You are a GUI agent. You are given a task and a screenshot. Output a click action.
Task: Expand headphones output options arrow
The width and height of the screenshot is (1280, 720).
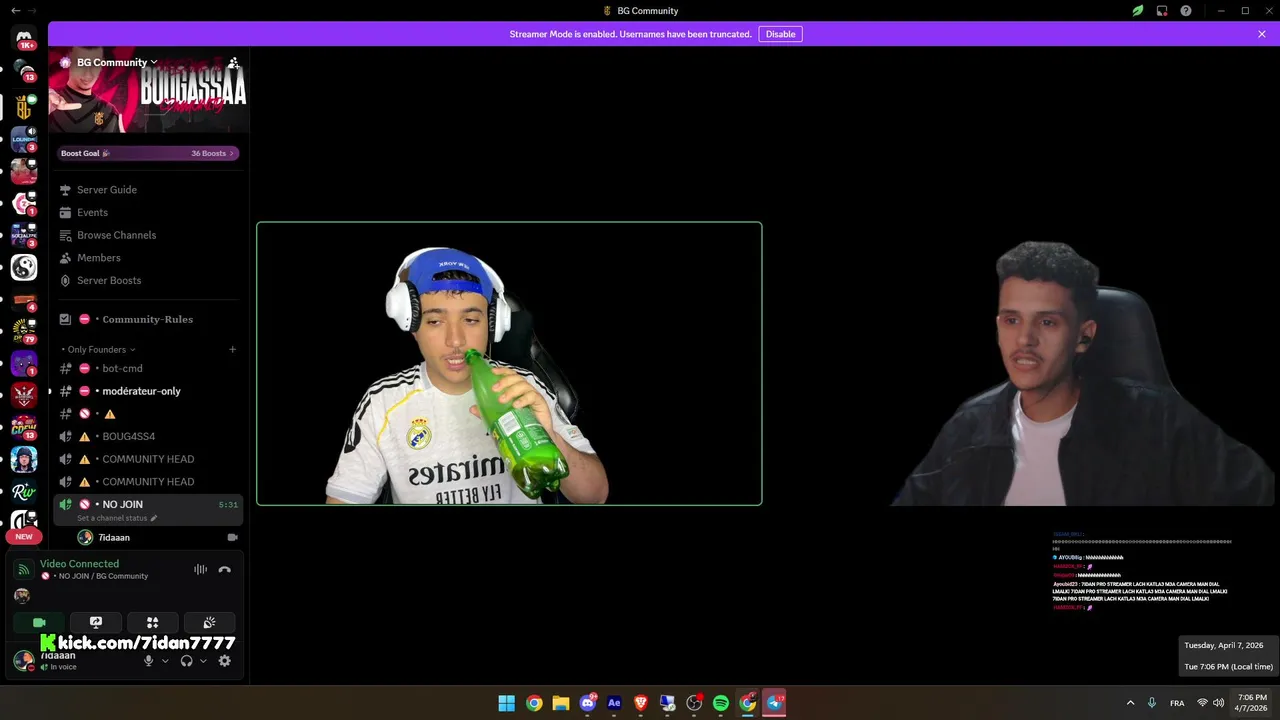click(x=203, y=660)
